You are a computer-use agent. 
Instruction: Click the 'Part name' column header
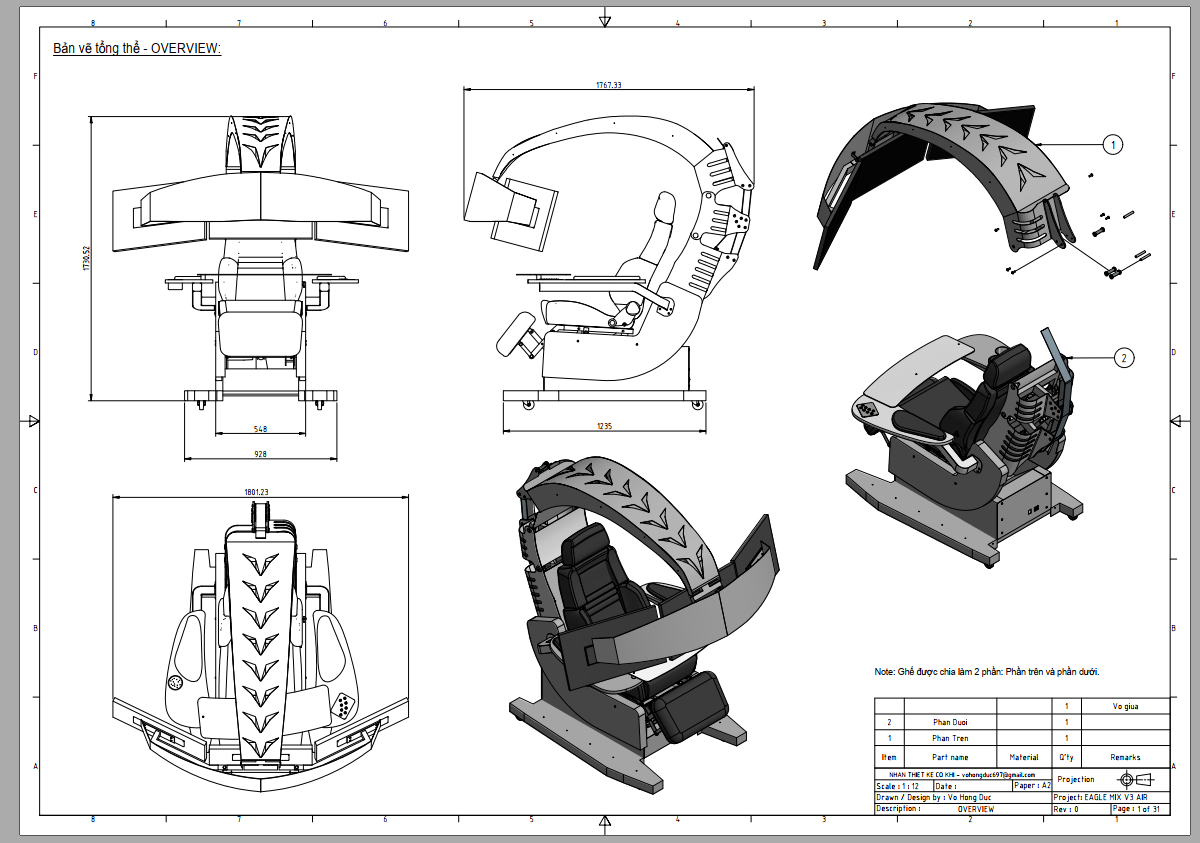950,757
